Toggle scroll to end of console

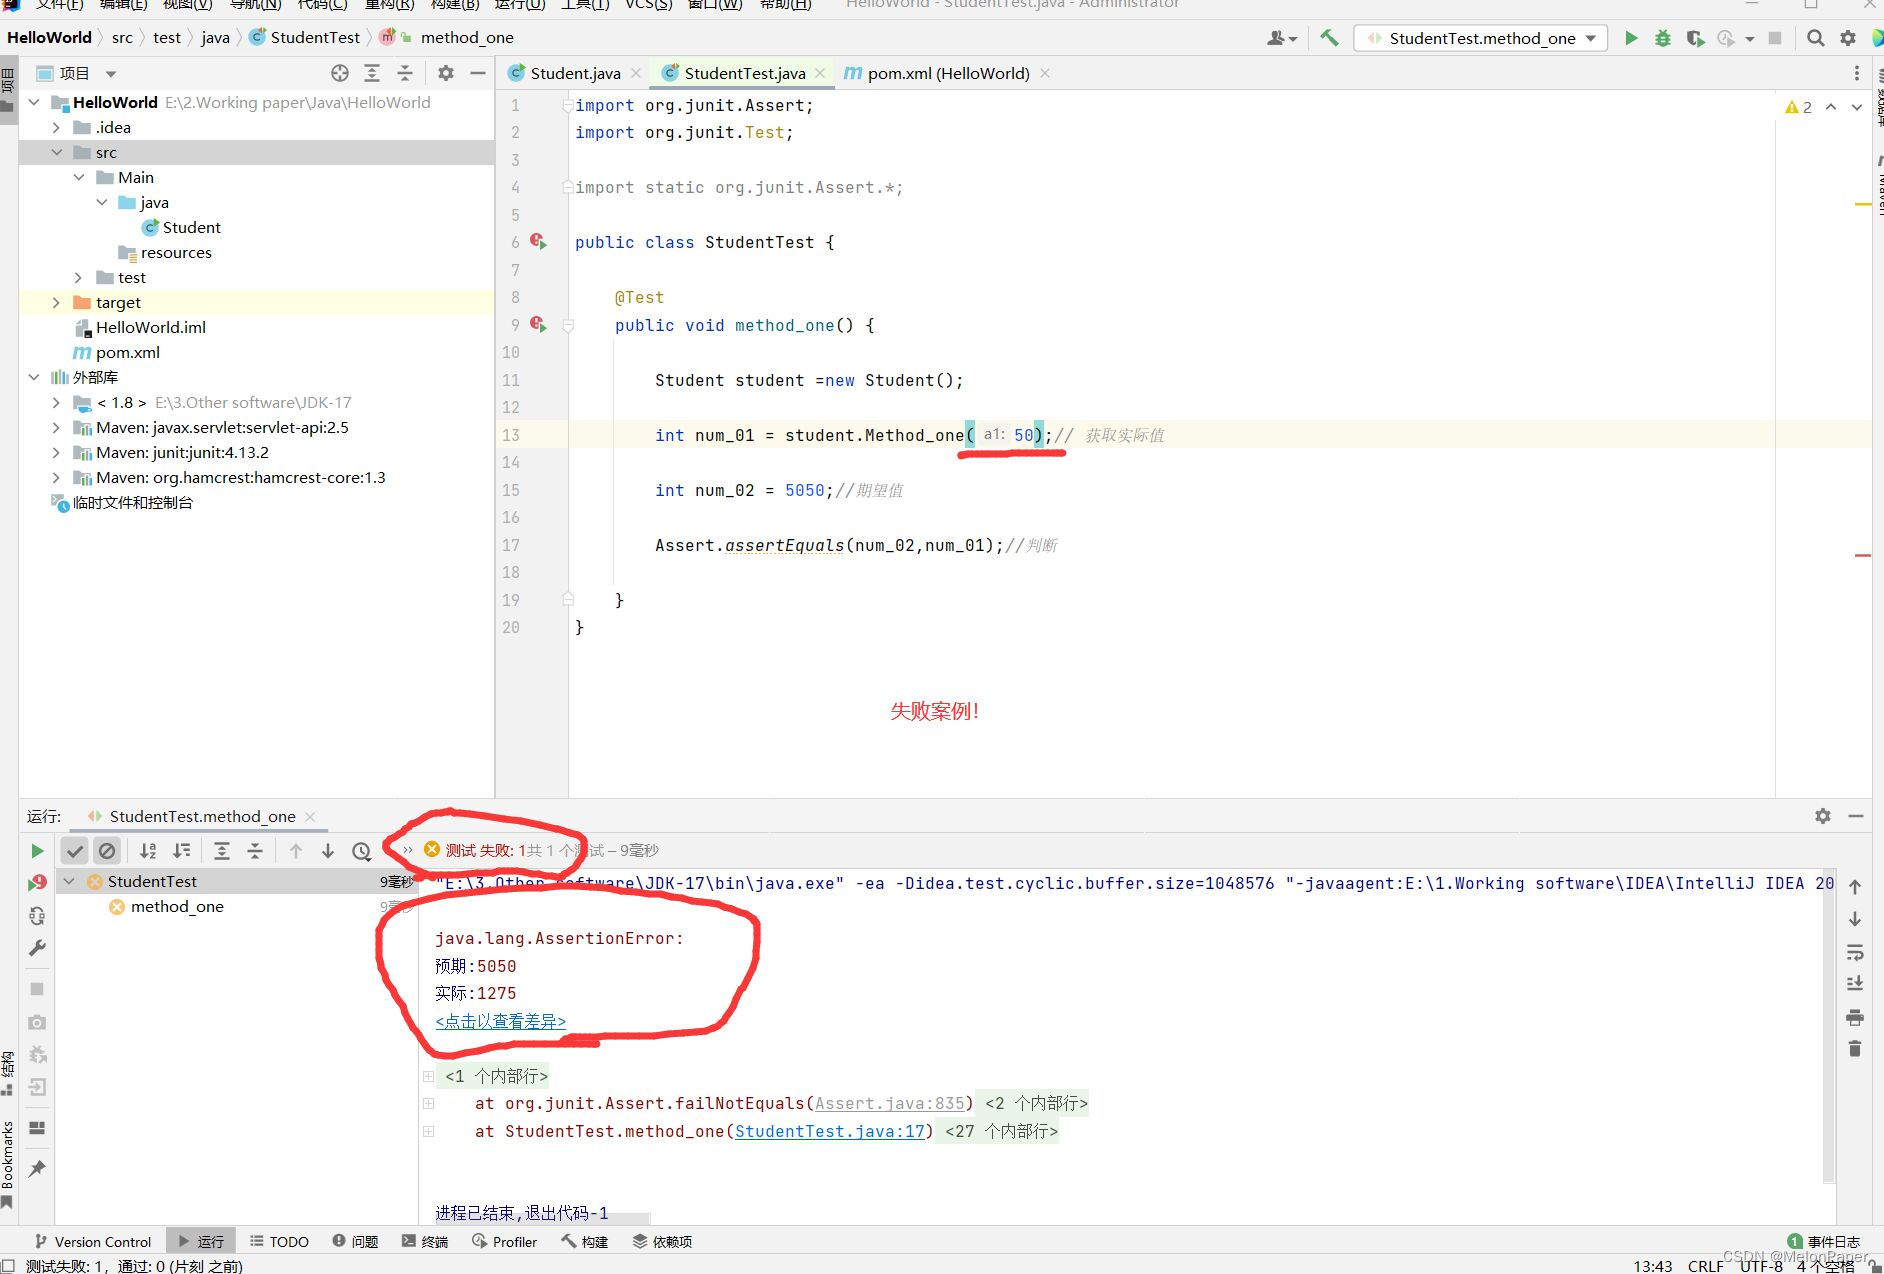[1855, 984]
